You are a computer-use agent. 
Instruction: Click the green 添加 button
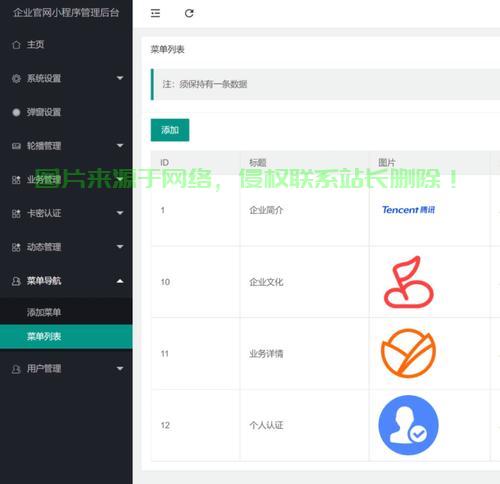pos(170,130)
